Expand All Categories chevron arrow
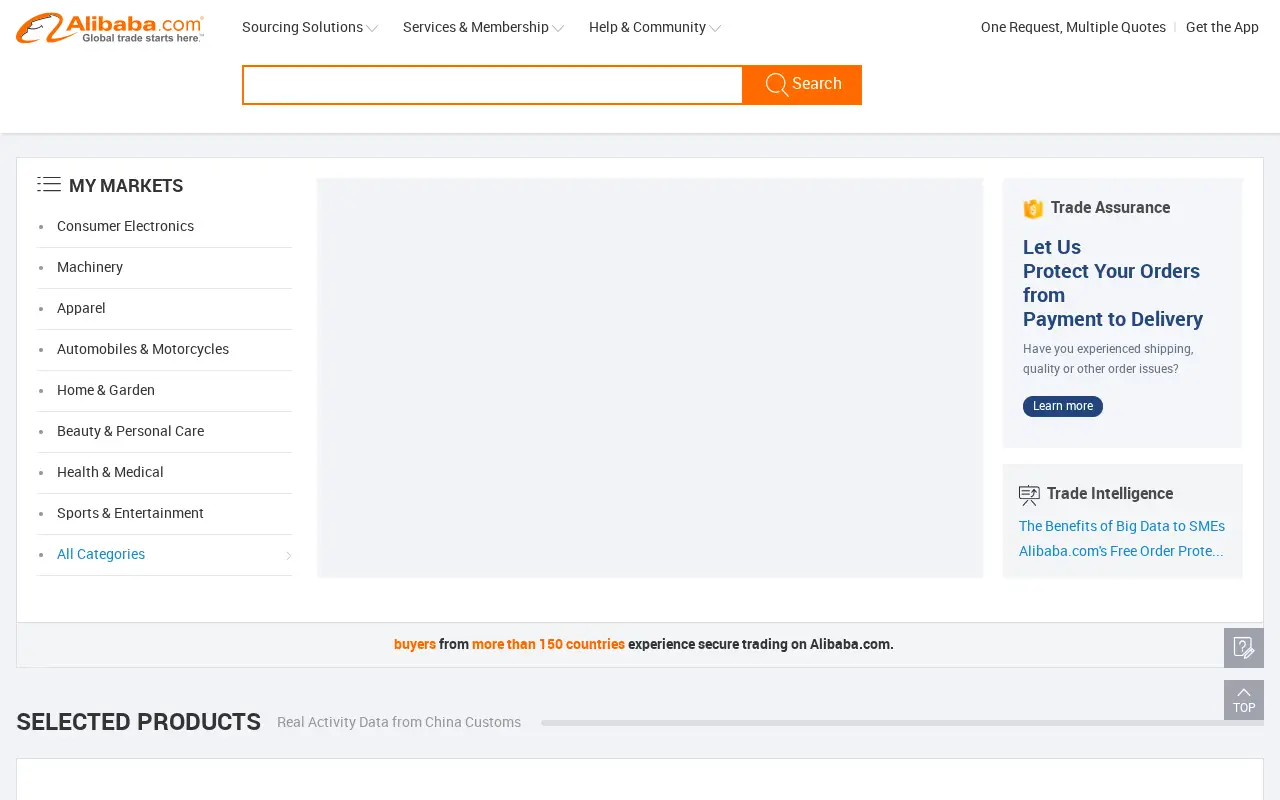Viewport: 1280px width, 800px height. (288, 555)
